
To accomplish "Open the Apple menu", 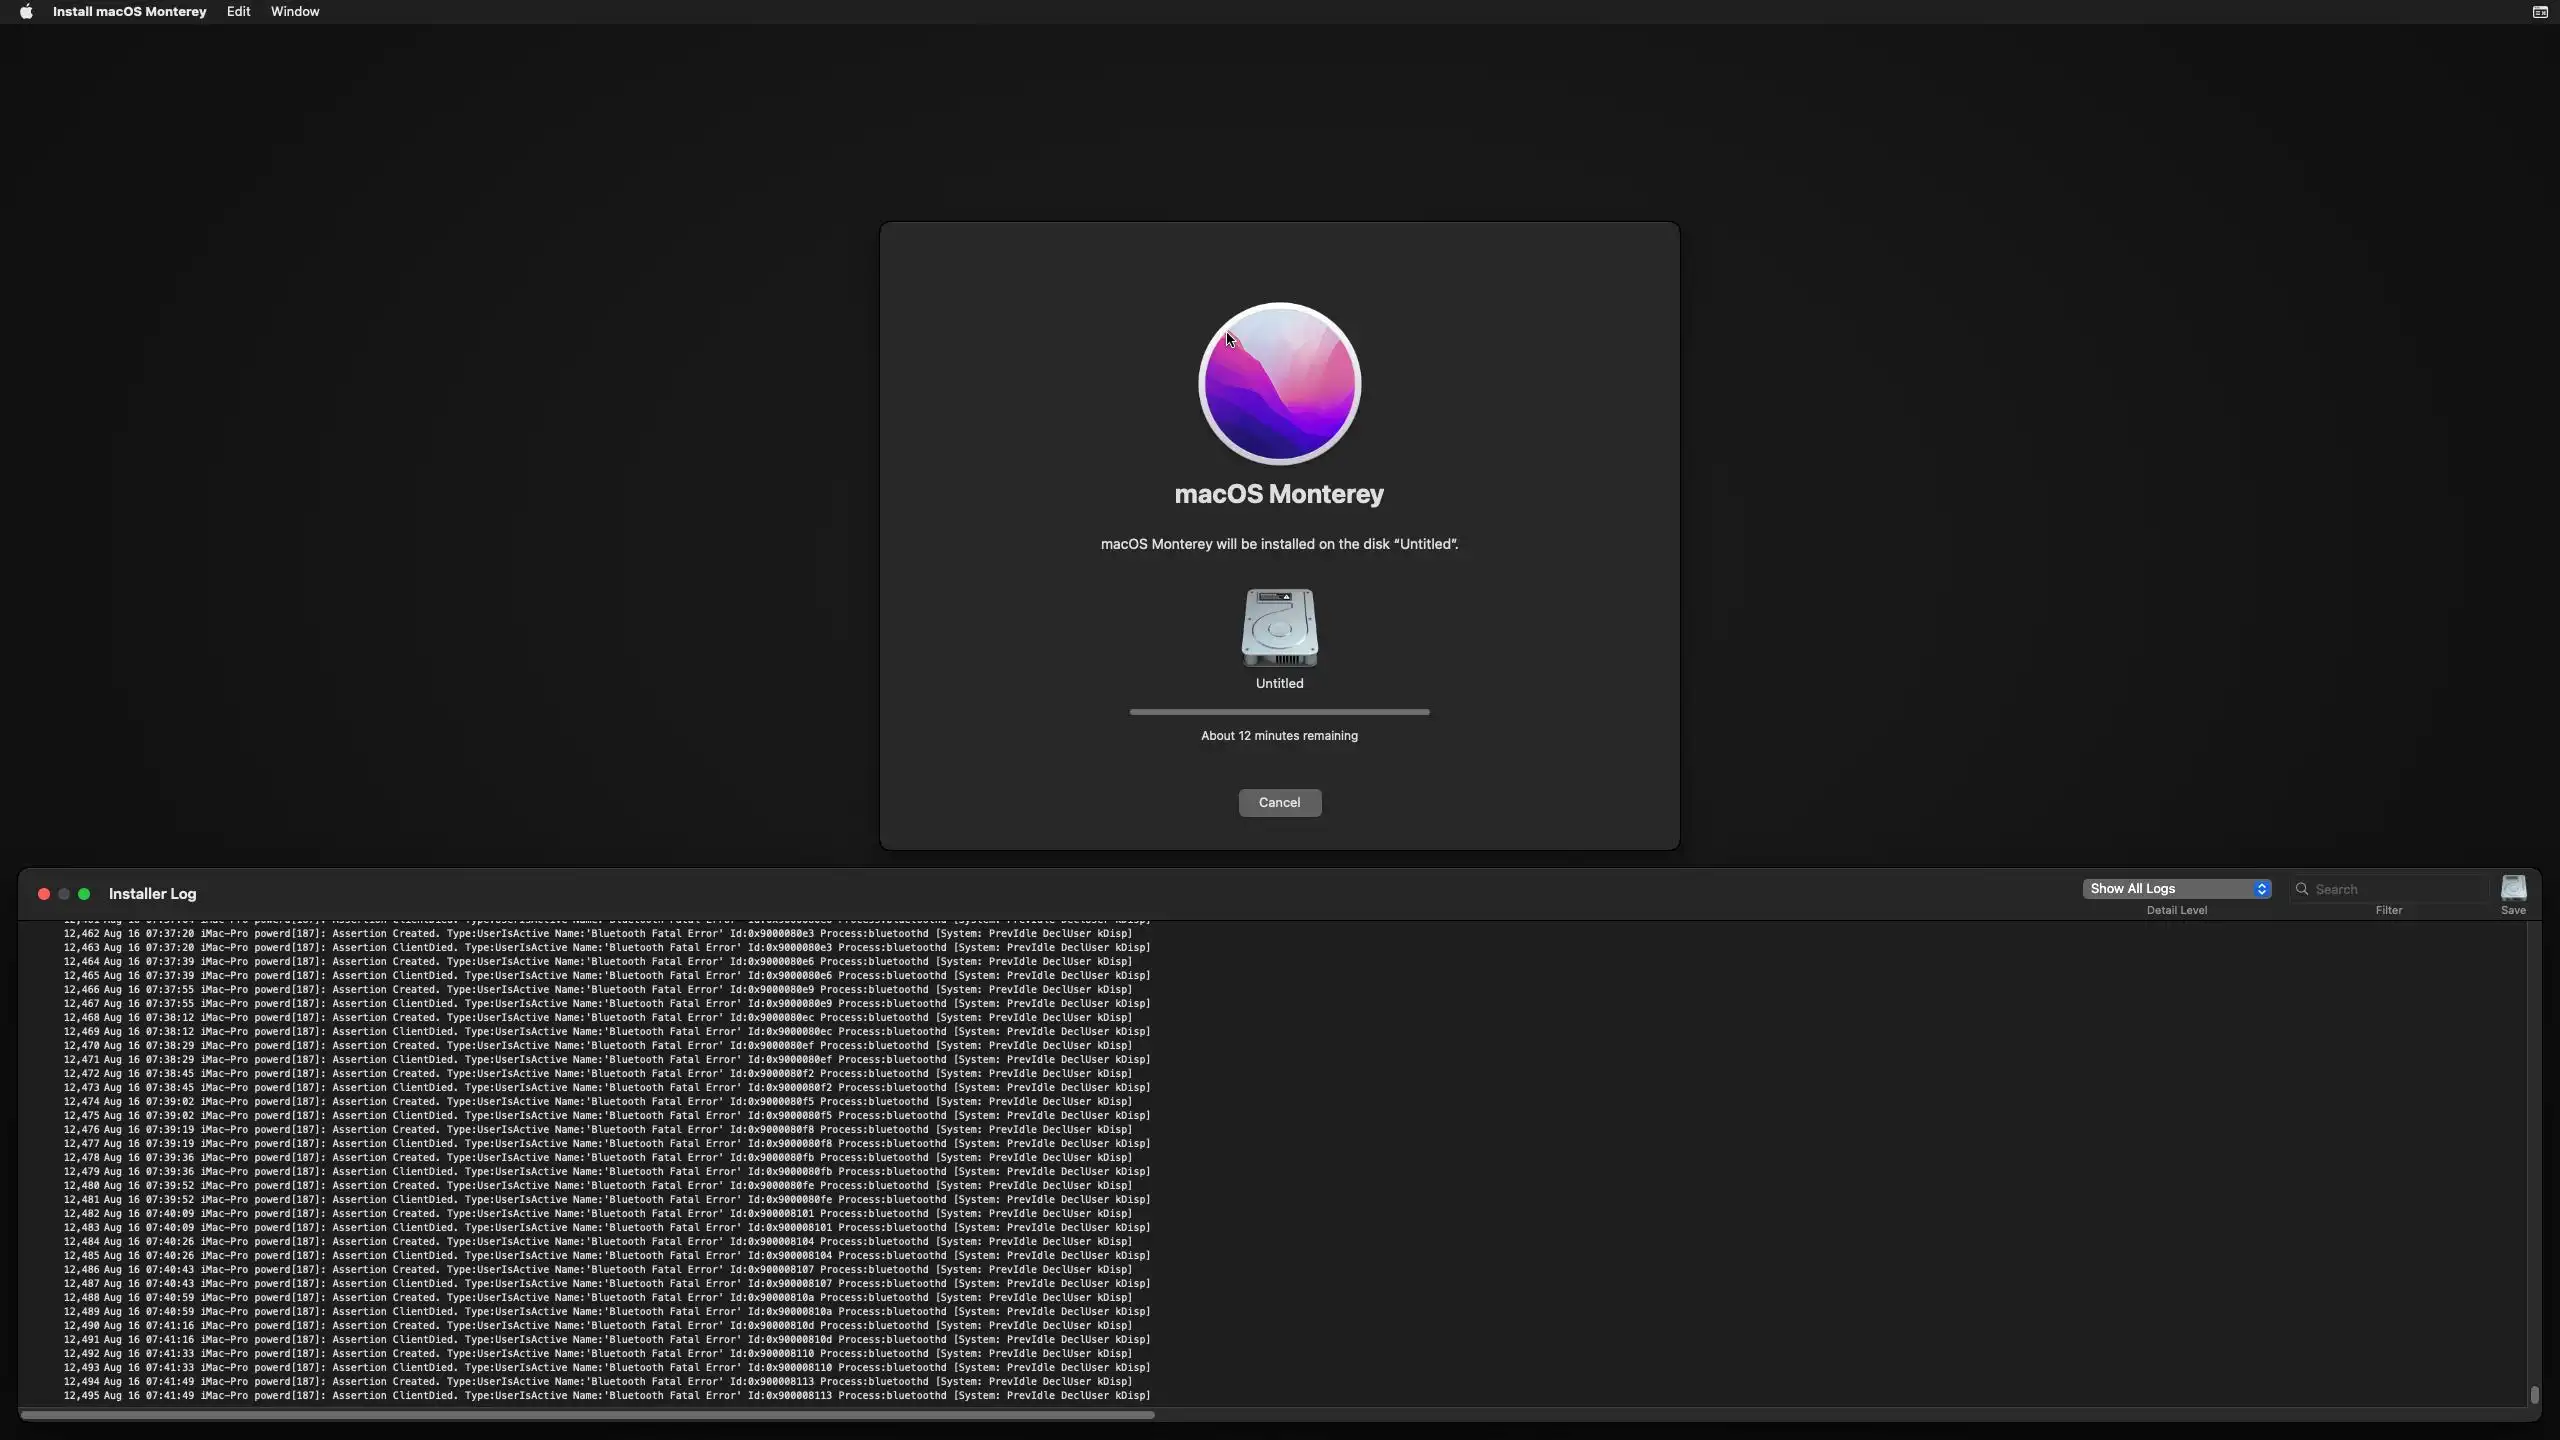I will point(26,12).
